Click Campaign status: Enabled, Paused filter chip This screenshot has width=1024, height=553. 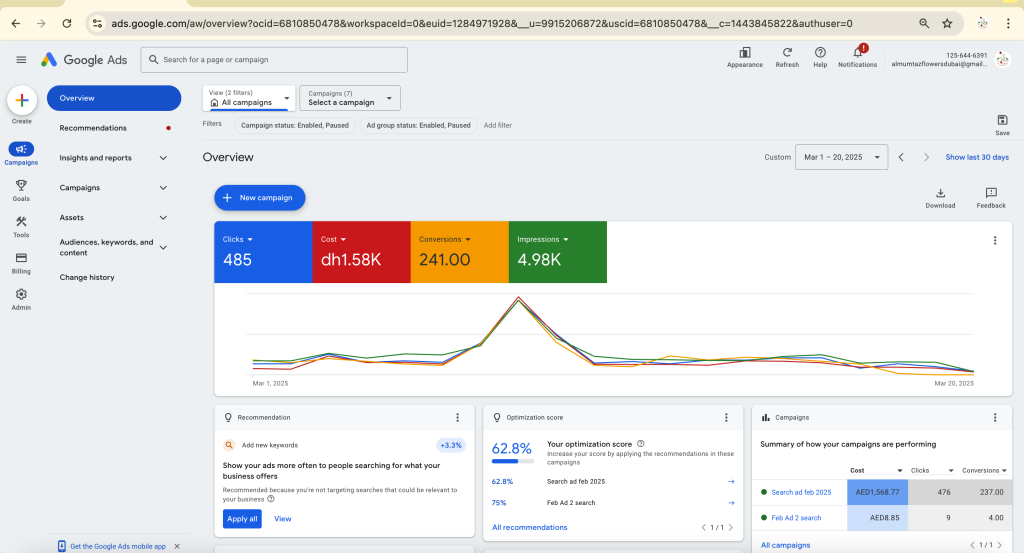295,125
